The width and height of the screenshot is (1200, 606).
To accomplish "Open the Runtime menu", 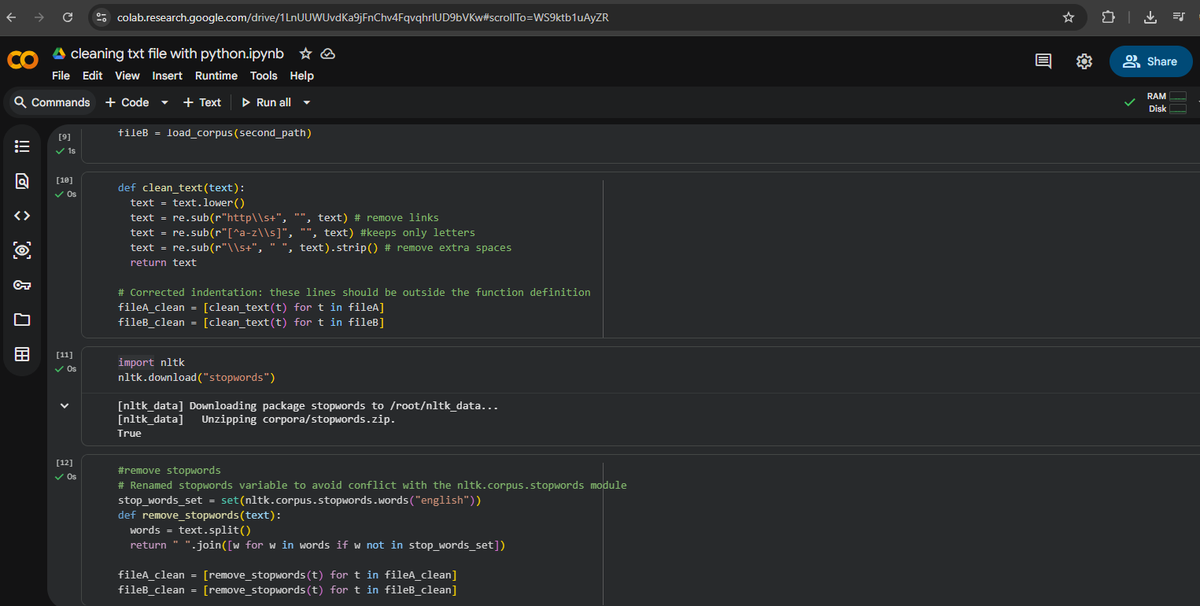I will coord(216,76).
